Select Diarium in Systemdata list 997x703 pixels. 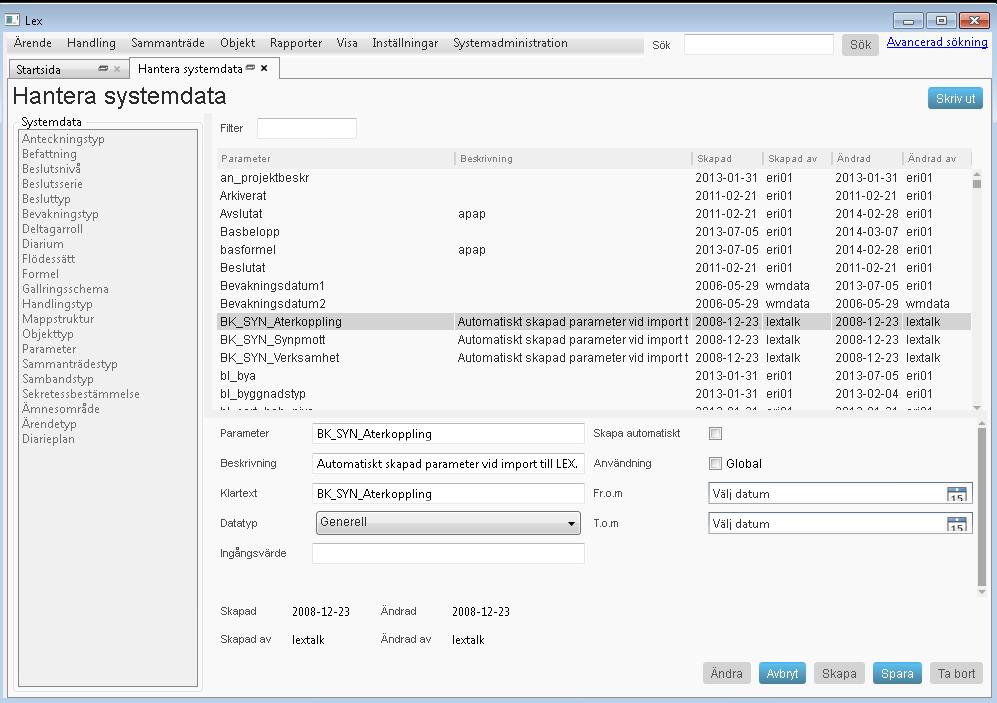click(43, 243)
